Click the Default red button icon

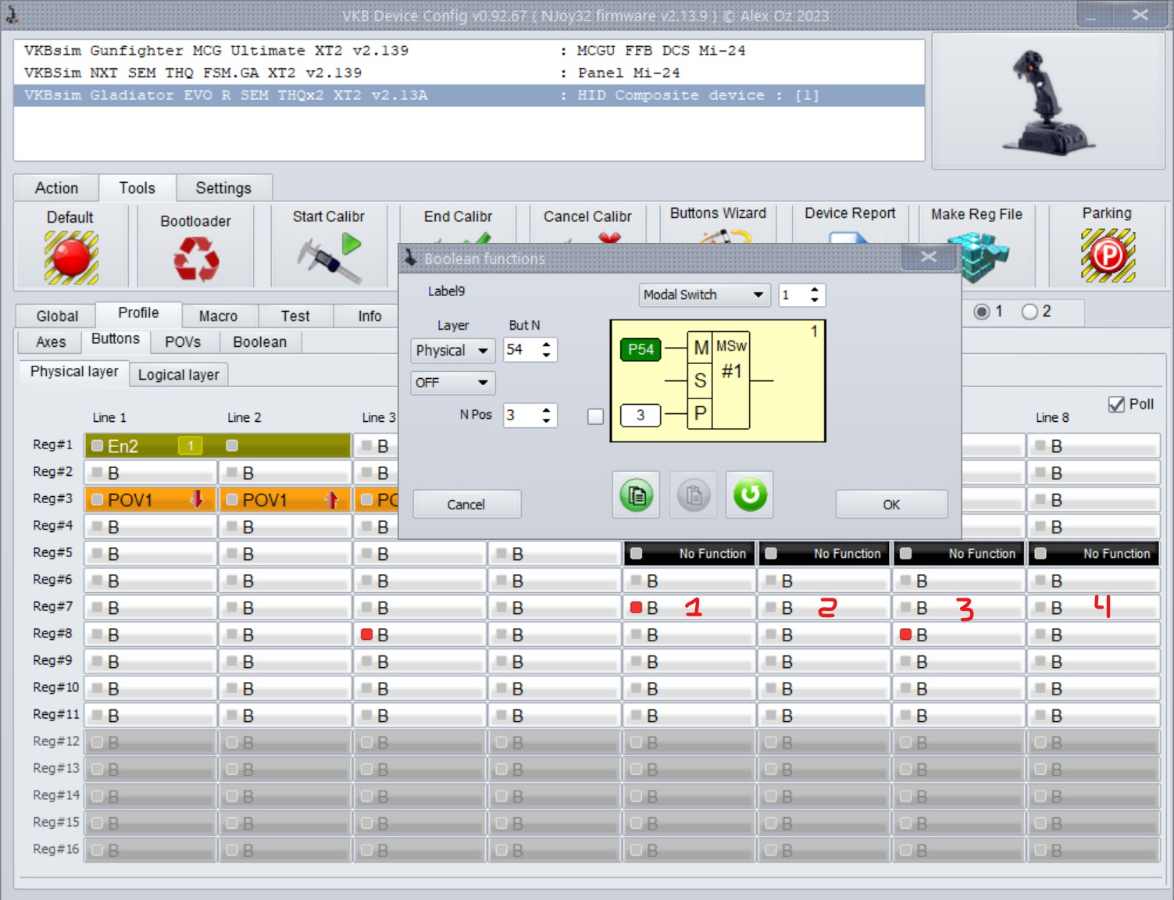pyautogui.click(x=70, y=257)
